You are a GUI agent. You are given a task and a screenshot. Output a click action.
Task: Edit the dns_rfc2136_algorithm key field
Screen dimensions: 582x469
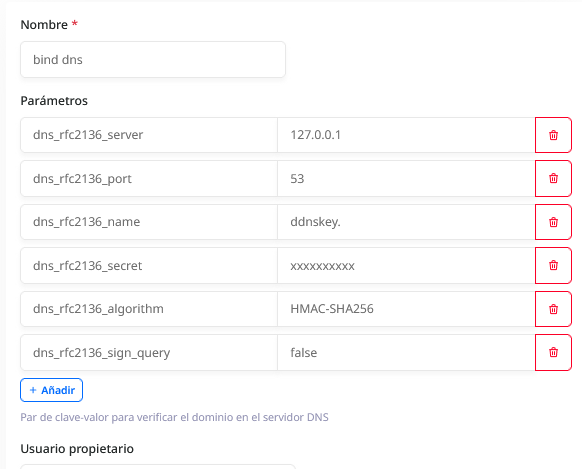[149, 309]
